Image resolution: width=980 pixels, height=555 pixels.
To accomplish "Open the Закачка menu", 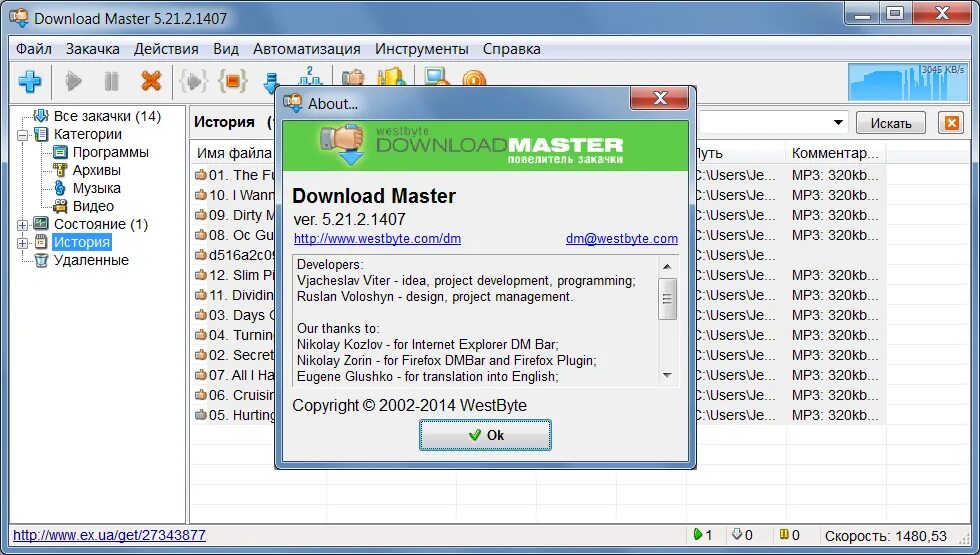I will click(92, 49).
